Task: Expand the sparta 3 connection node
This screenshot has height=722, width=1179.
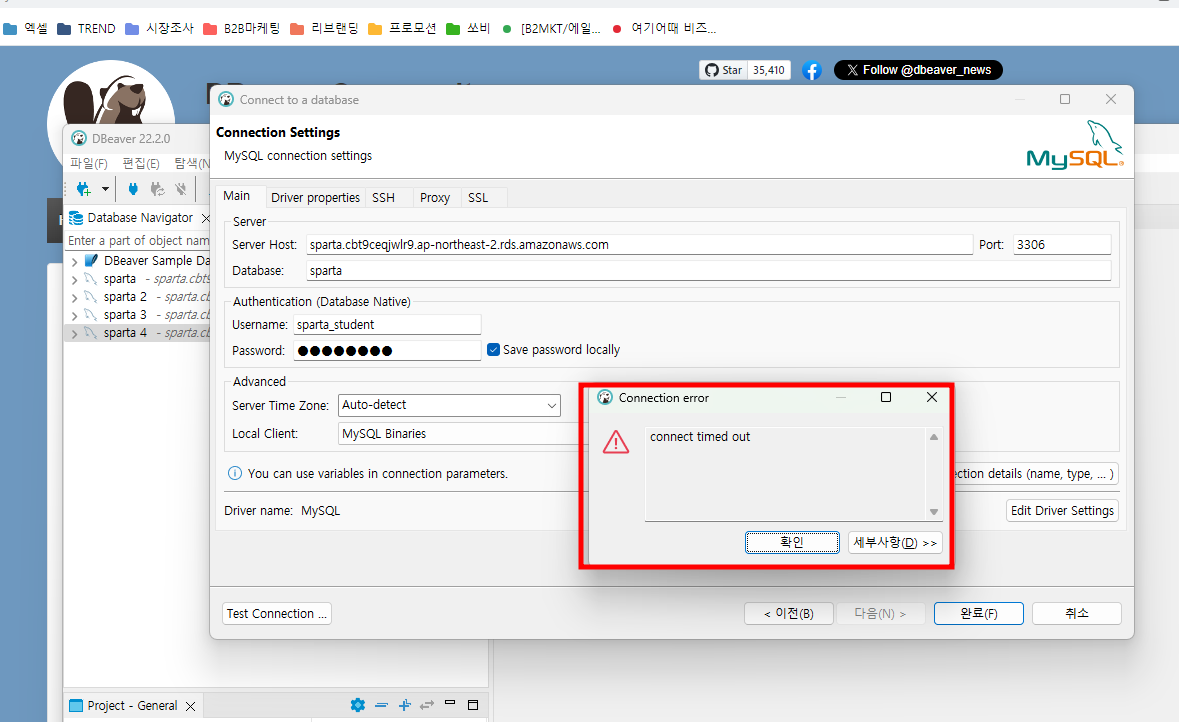Action: 74,316
